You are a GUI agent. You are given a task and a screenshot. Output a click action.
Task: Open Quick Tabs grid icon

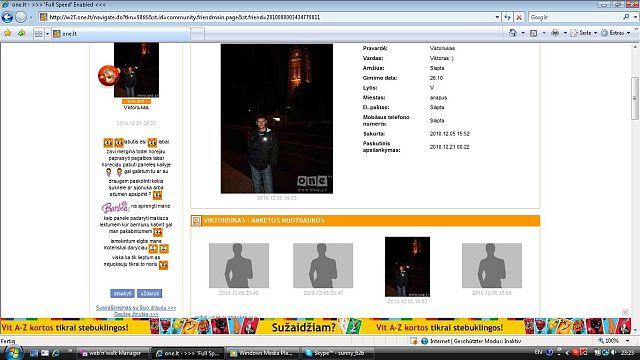tap(38, 33)
